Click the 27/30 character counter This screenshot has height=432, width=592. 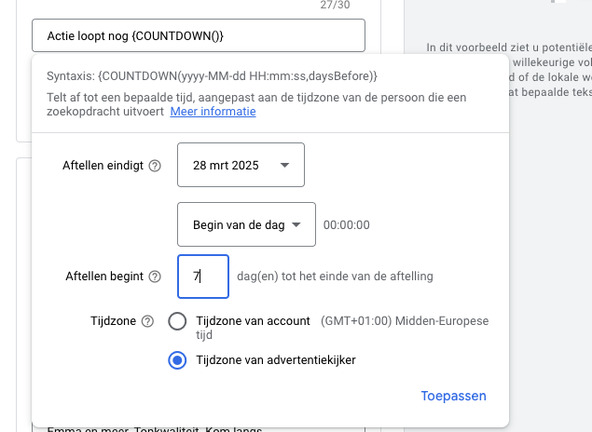pos(335,5)
